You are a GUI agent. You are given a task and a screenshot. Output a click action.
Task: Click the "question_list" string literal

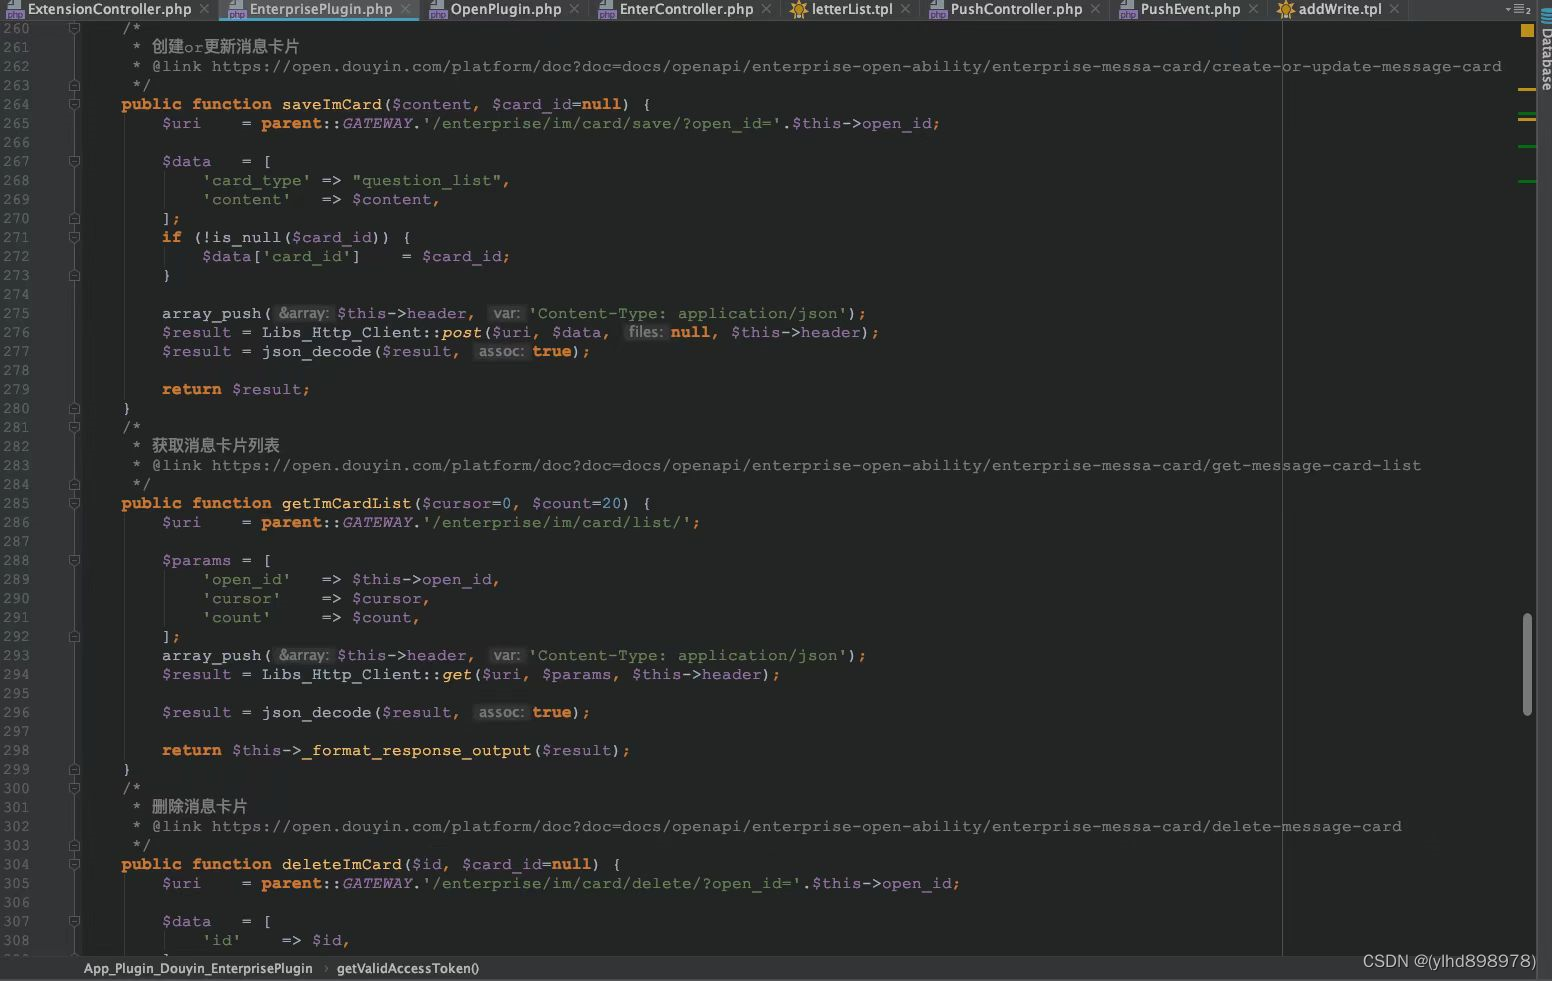[426, 180]
